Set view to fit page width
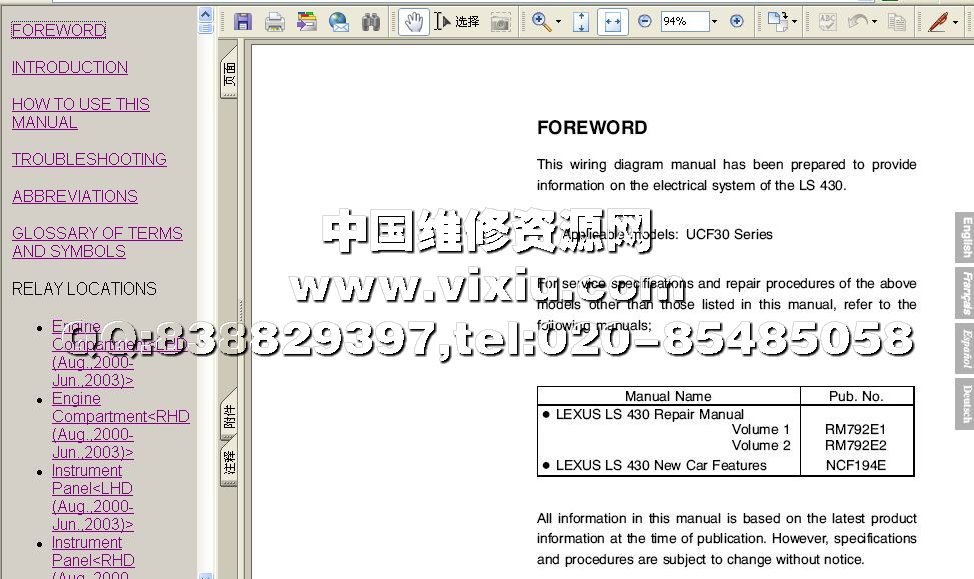This screenshot has width=974, height=579. (612, 22)
